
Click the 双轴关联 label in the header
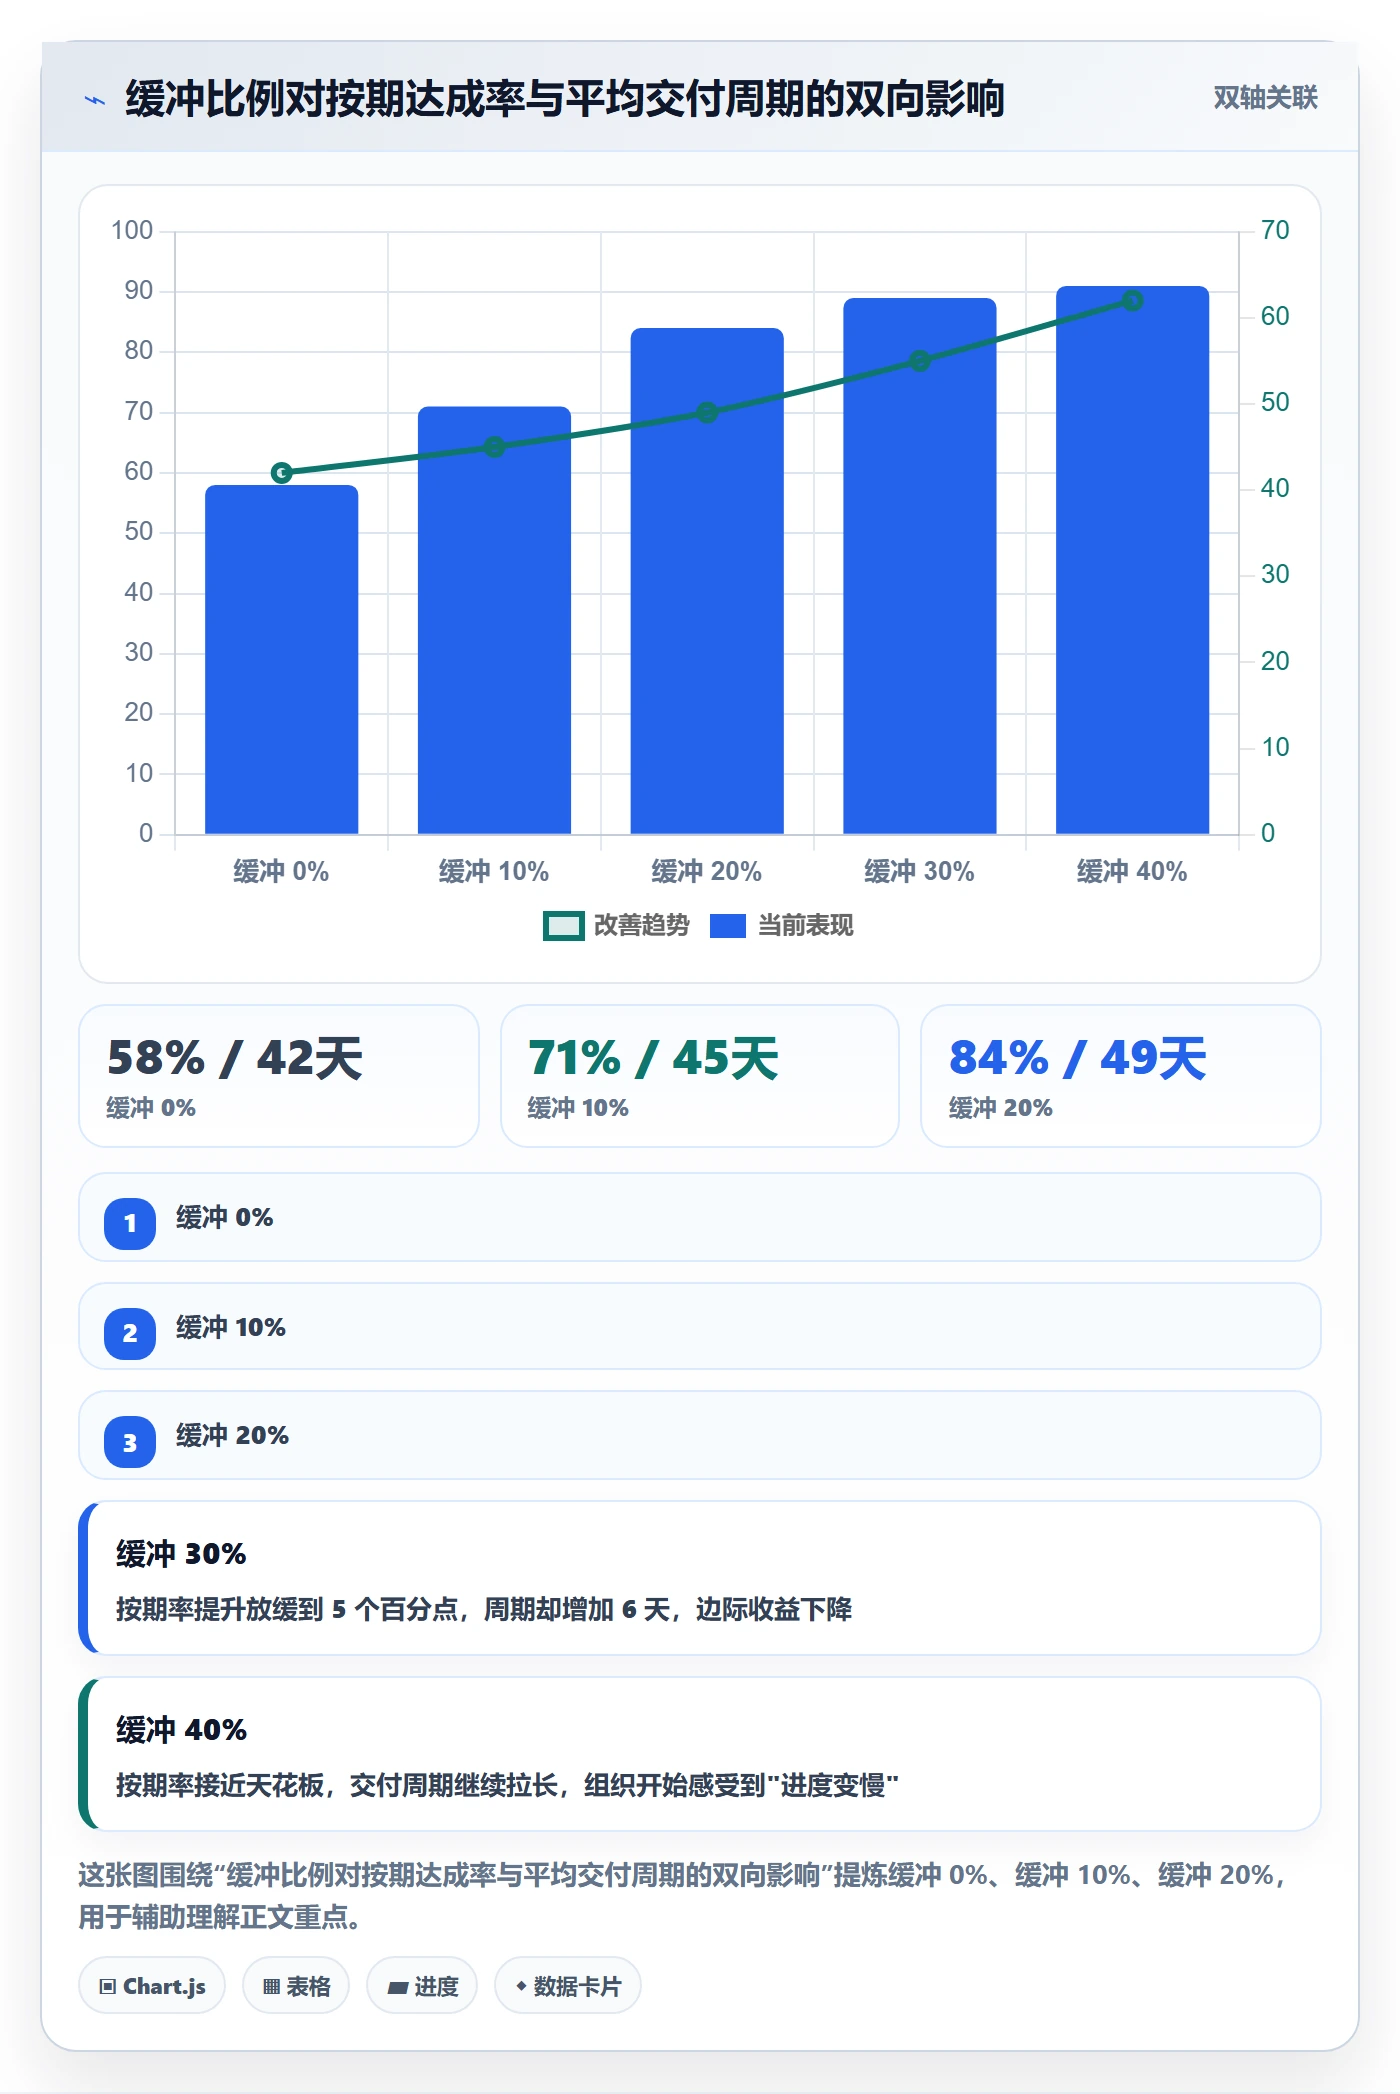coord(1265,98)
